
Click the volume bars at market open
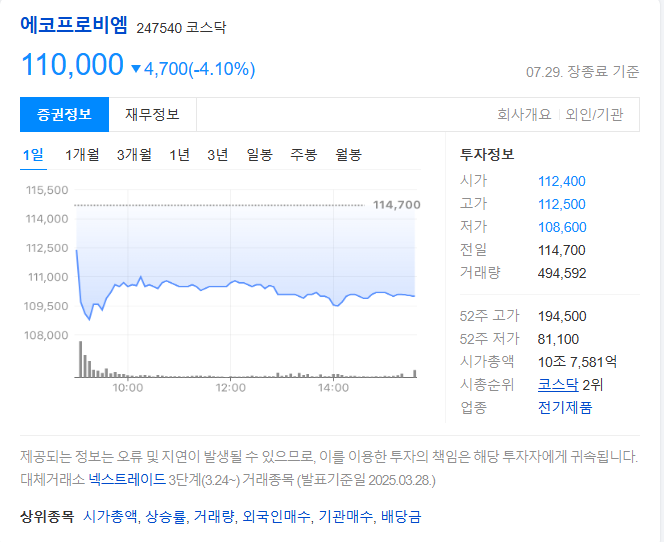tap(86, 360)
